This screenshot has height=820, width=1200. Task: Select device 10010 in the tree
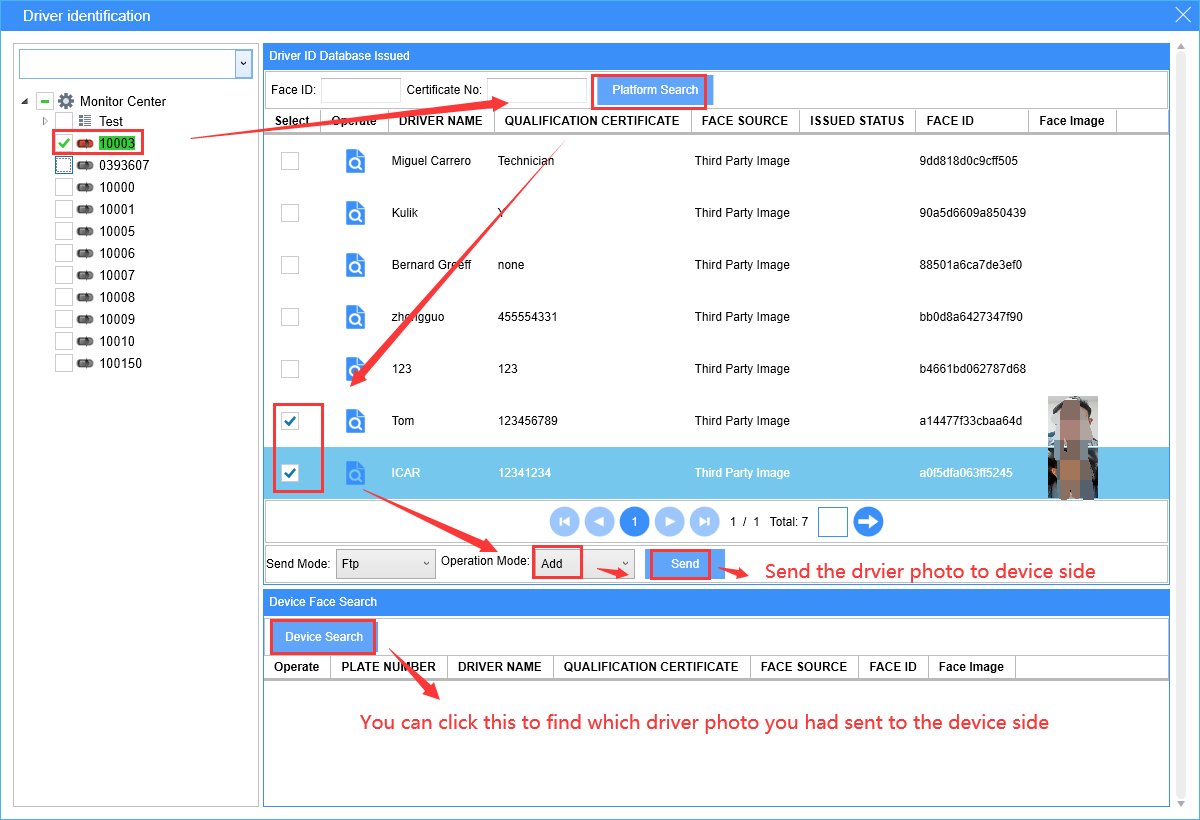(116, 341)
